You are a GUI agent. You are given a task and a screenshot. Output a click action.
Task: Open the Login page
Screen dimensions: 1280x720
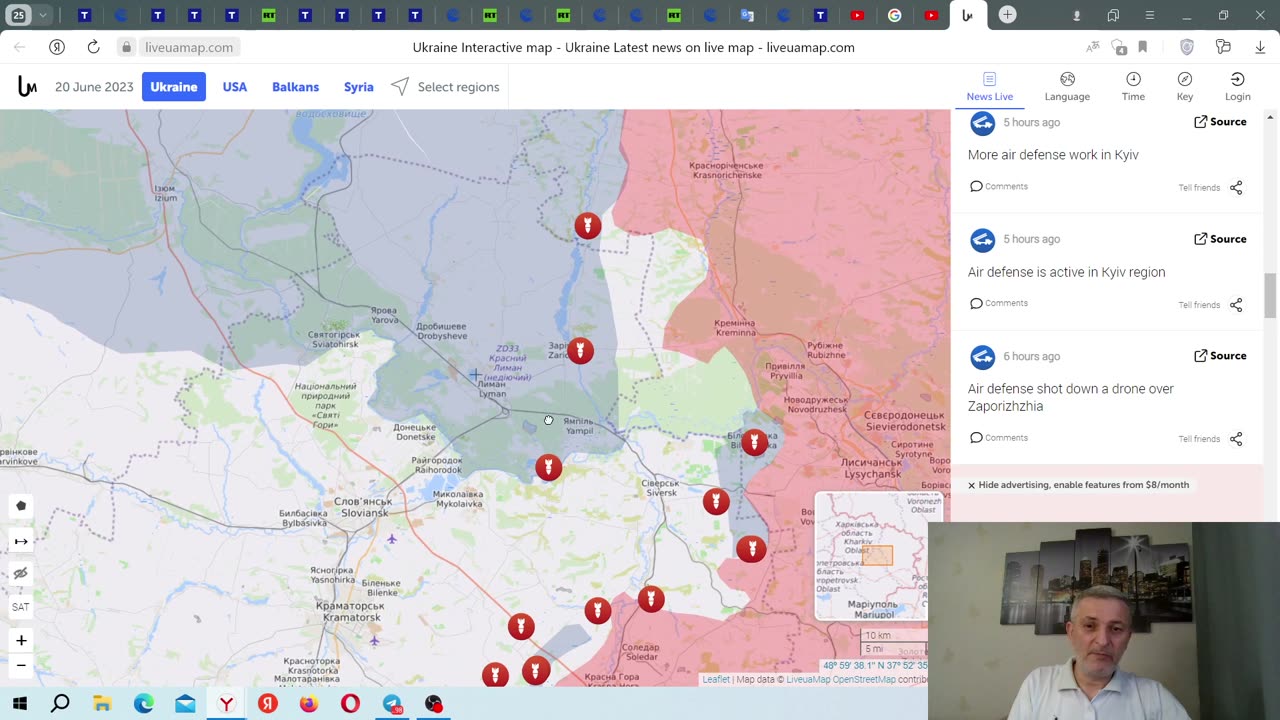[1238, 87]
